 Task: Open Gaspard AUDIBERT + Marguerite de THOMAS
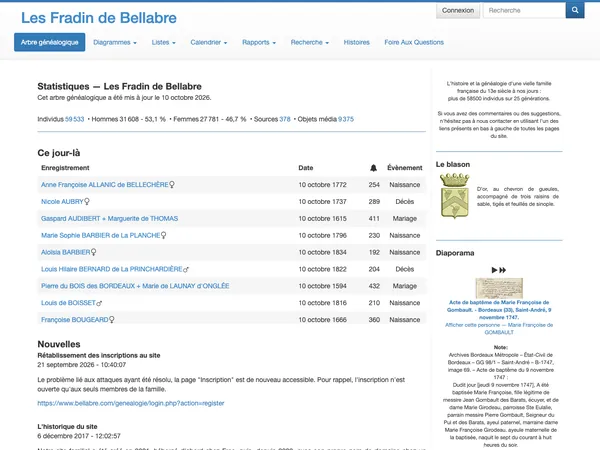click(109, 218)
